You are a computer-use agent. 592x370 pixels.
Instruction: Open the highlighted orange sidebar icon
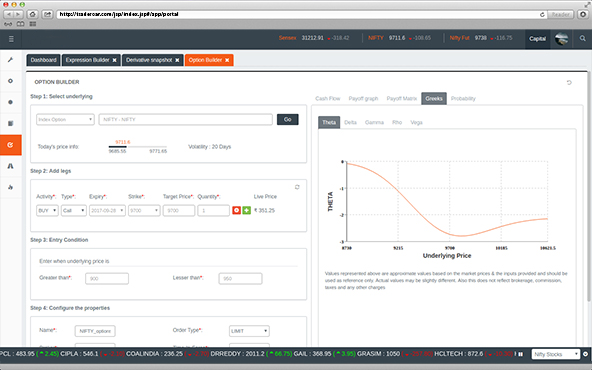click(11, 145)
